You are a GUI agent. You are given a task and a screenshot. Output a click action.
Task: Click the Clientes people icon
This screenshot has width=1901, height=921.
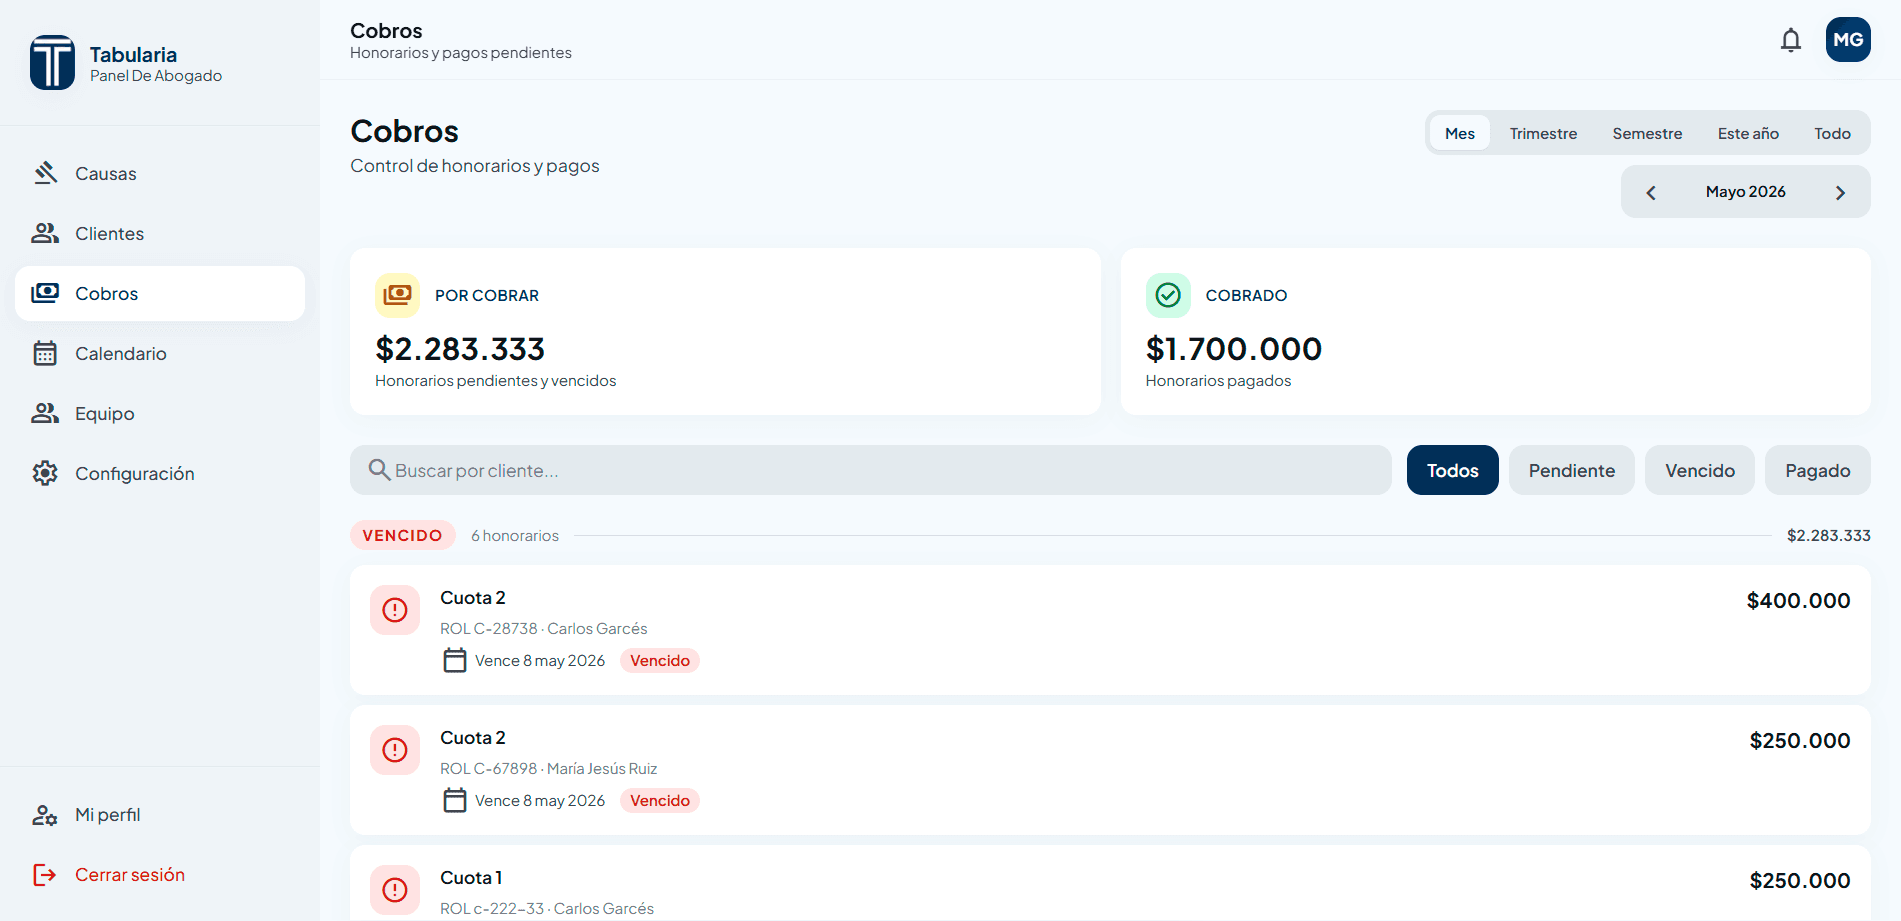click(45, 233)
